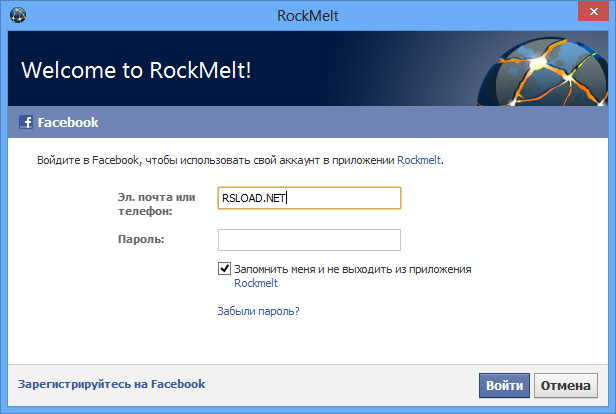This screenshot has height=414, width=616.
Task: Focus the email or phone field
Action: pyautogui.click(x=309, y=198)
